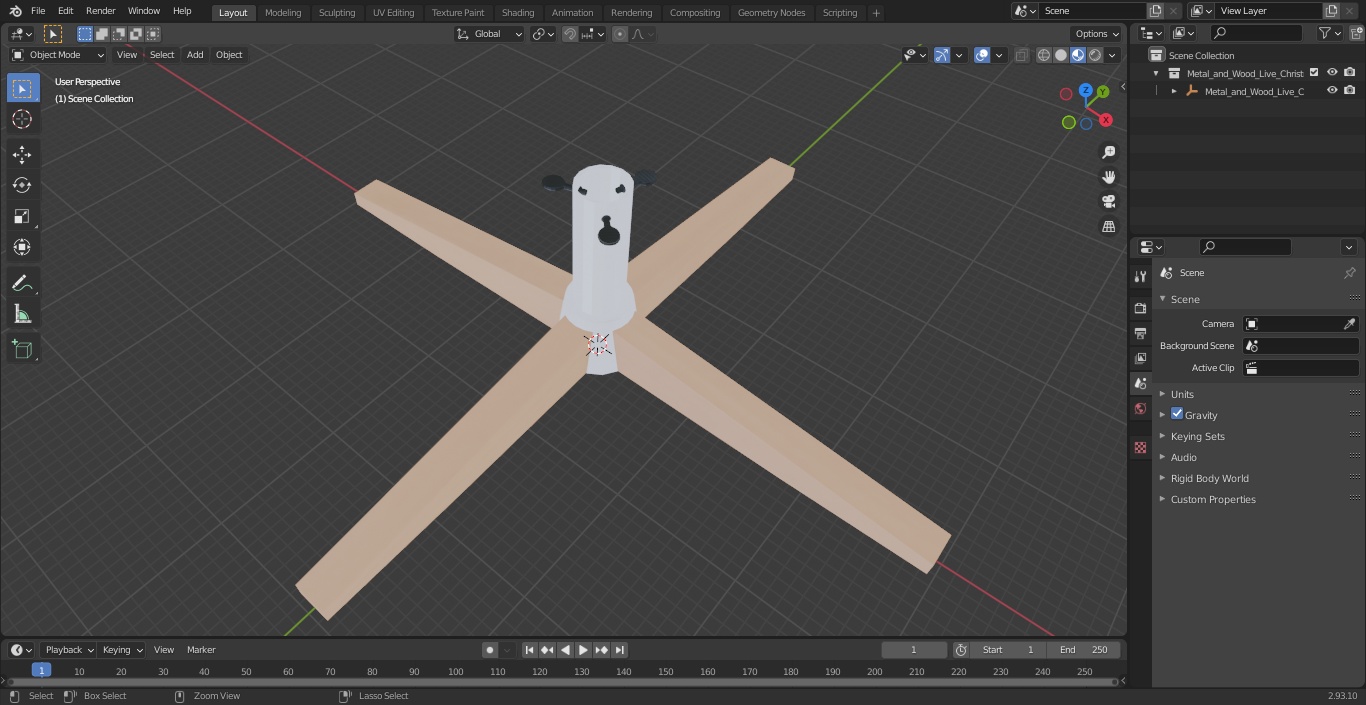Switch to the Modeling workspace tab
Image resolution: width=1366 pixels, height=705 pixels.
point(283,13)
